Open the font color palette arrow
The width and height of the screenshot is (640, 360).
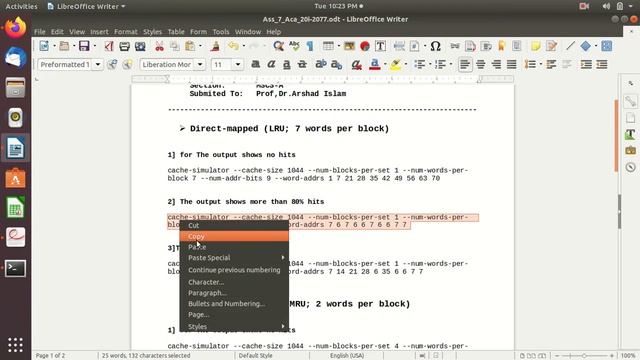coord(385,64)
